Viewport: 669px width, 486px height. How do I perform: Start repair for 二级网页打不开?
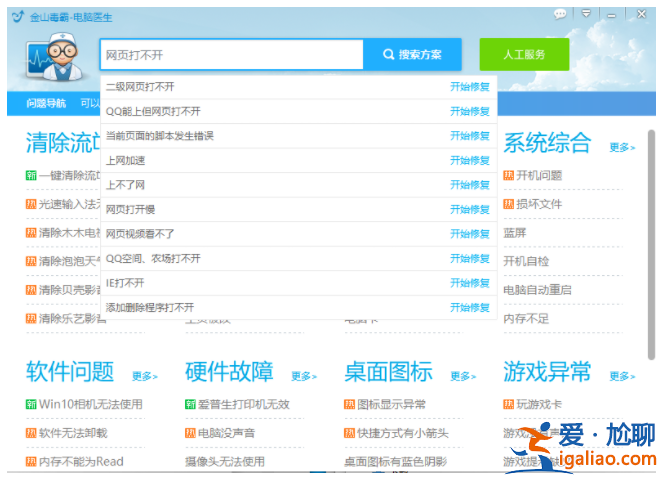pyautogui.click(x=470, y=87)
